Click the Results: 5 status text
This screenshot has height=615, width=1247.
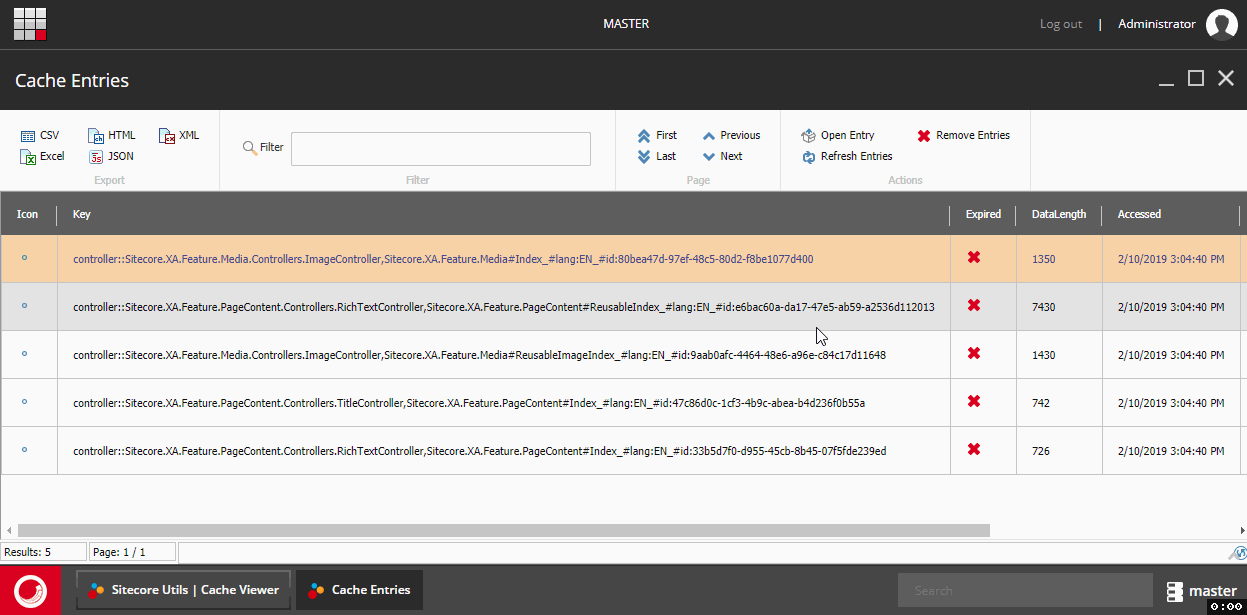[28, 552]
